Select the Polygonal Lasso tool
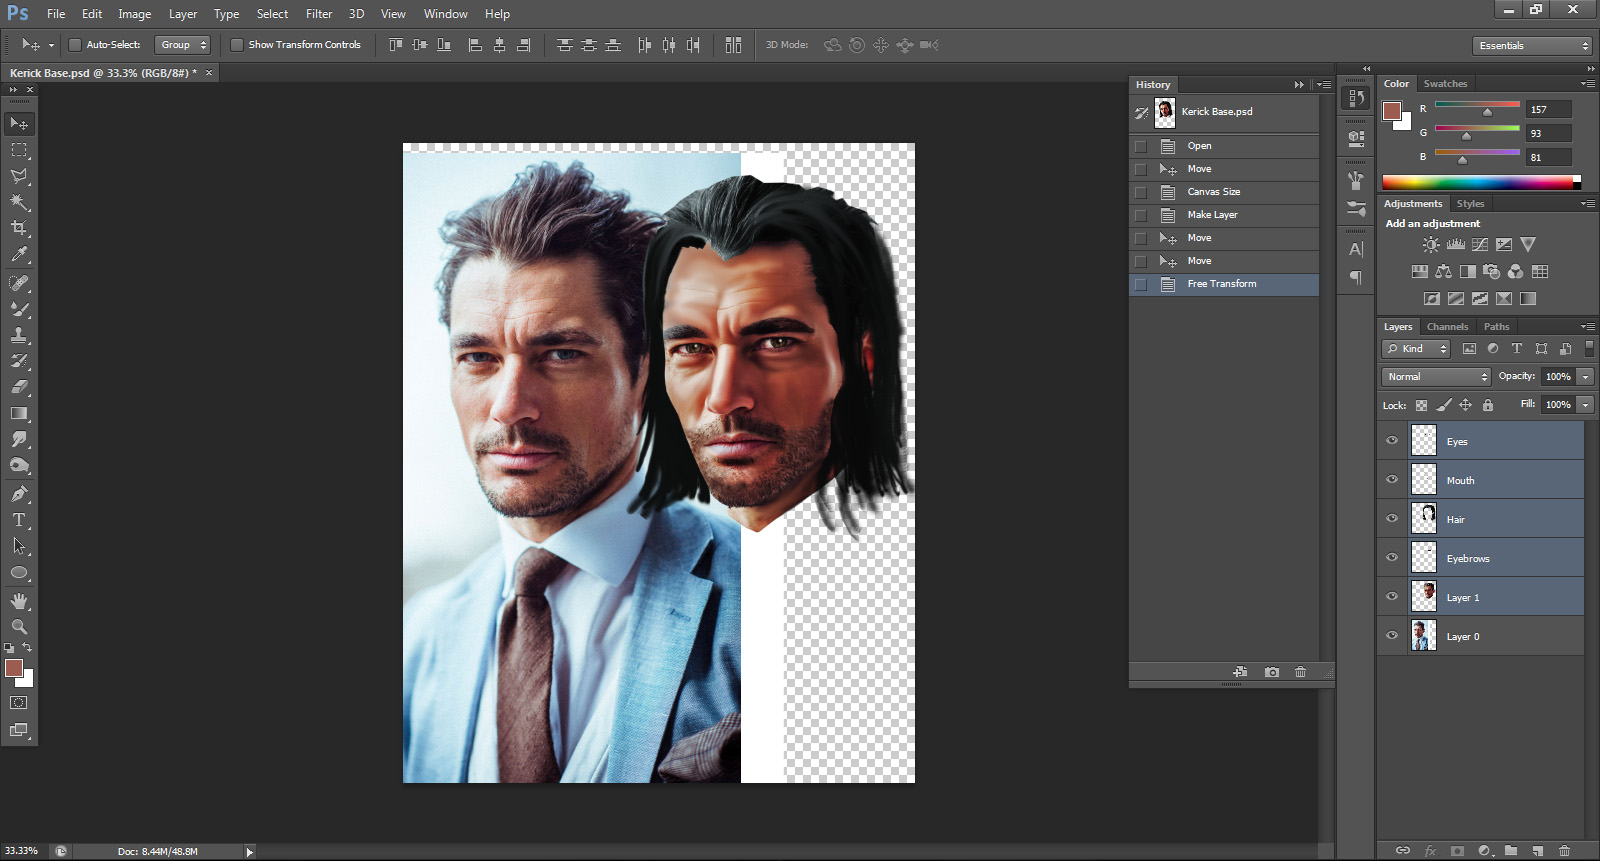Screen dimensions: 1600x861 coord(19,176)
